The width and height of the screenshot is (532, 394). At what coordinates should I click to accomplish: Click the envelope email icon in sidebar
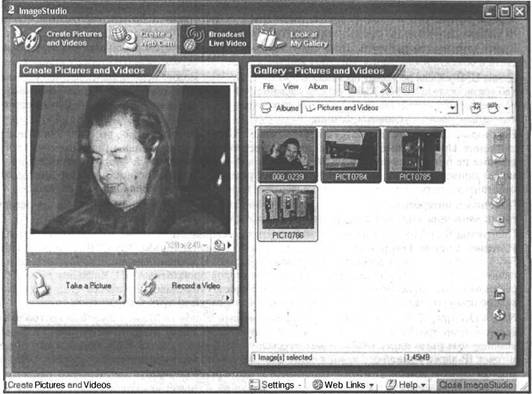pyautogui.click(x=498, y=157)
